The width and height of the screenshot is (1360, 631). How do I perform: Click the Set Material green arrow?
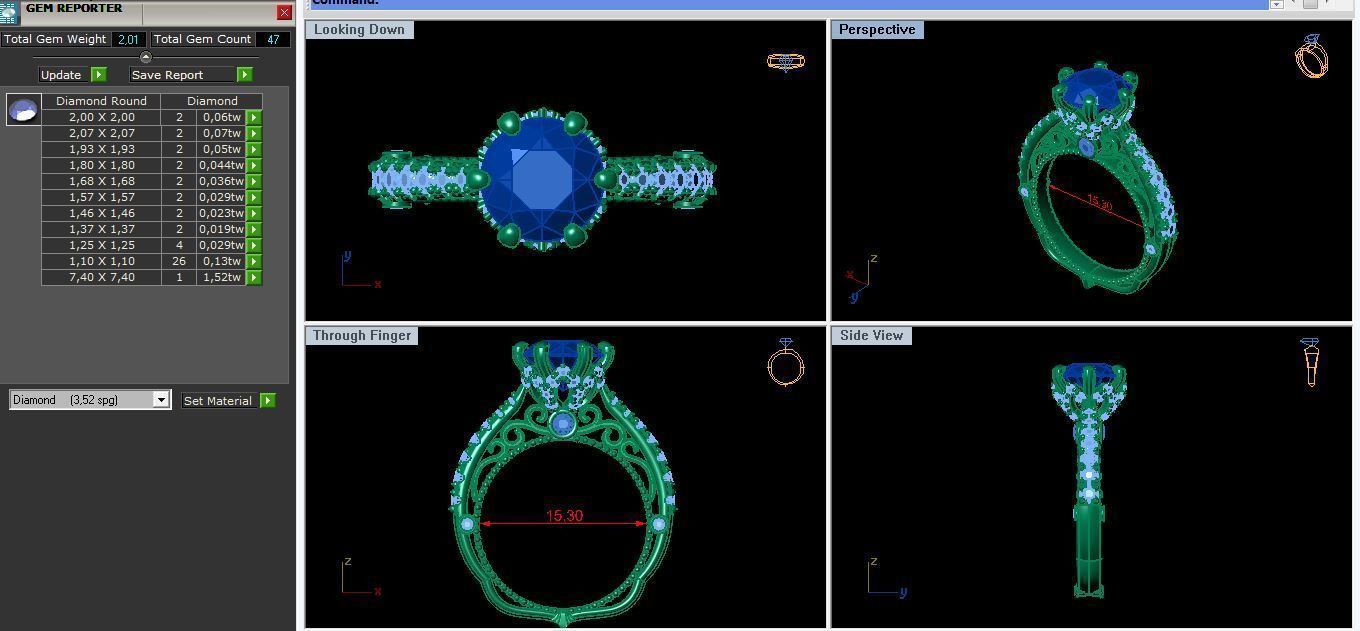[x=267, y=401]
